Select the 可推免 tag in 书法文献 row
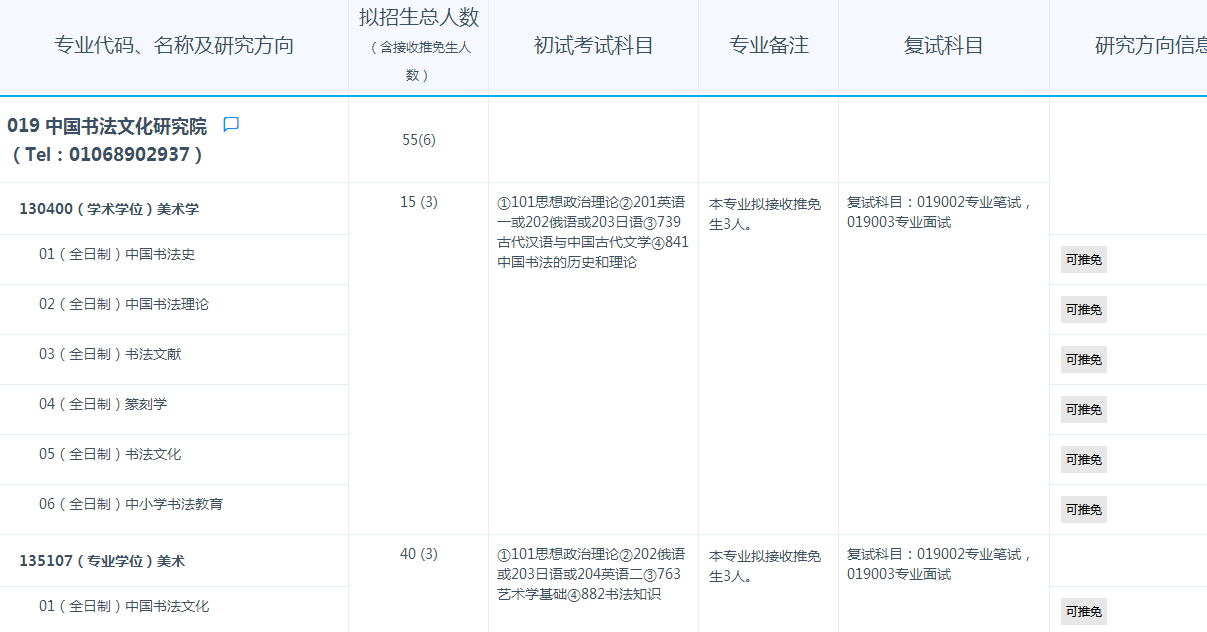The width and height of the screenshot is (1207, 632). pos(1083,360)
